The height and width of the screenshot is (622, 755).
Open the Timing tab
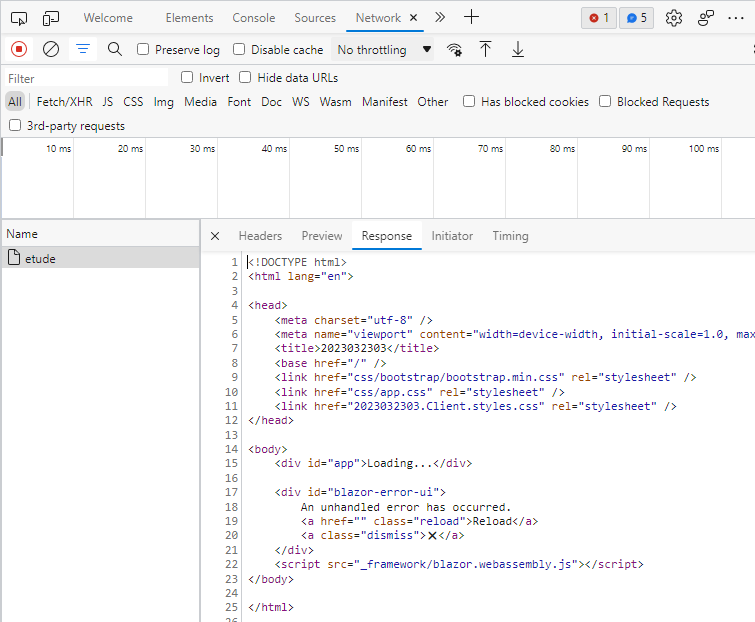coord(510,236)
